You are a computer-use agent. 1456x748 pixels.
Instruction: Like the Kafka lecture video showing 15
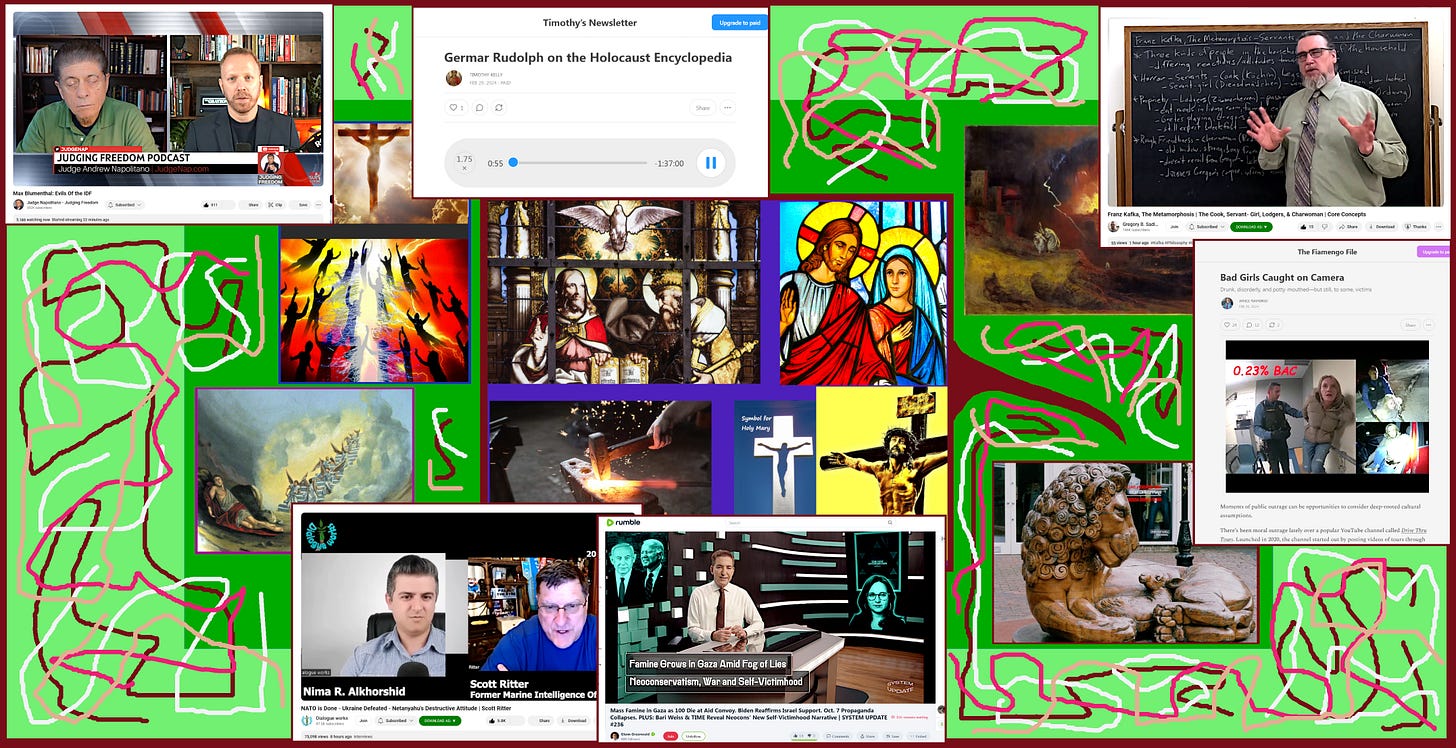coord(1309,227)
